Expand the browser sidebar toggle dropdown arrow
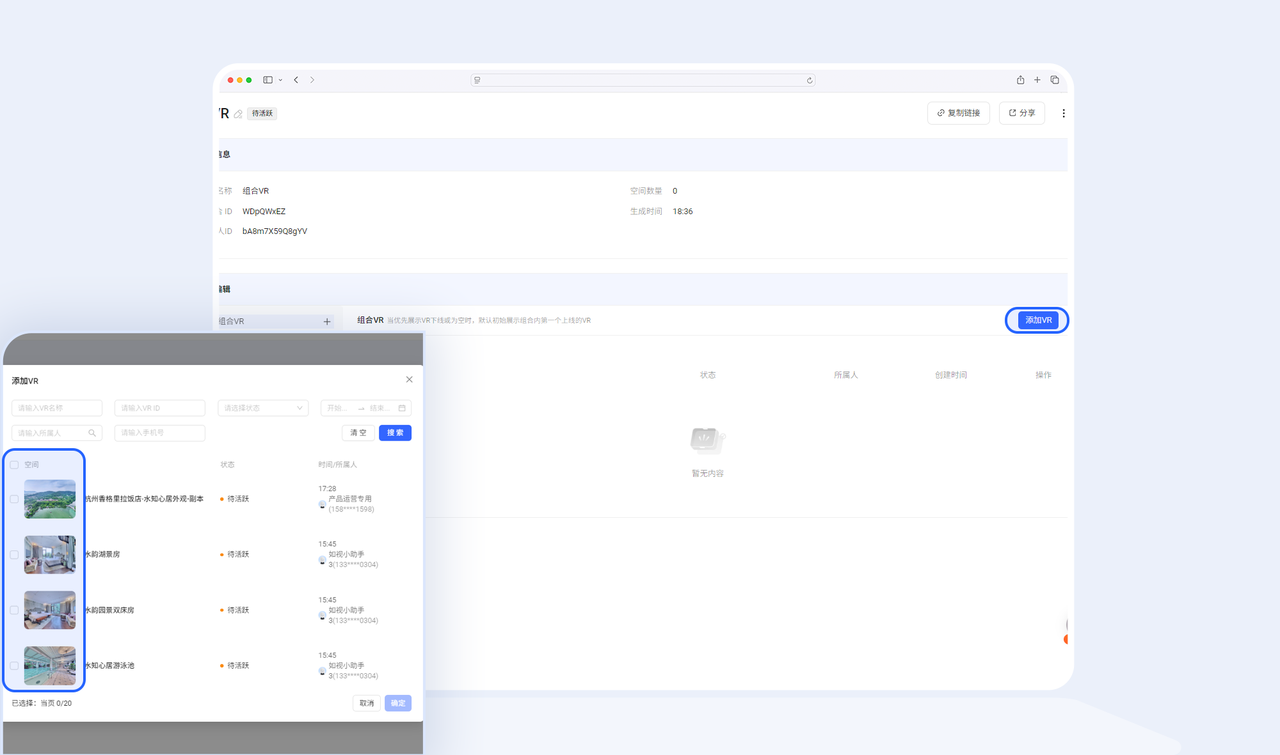 point(280,80)
